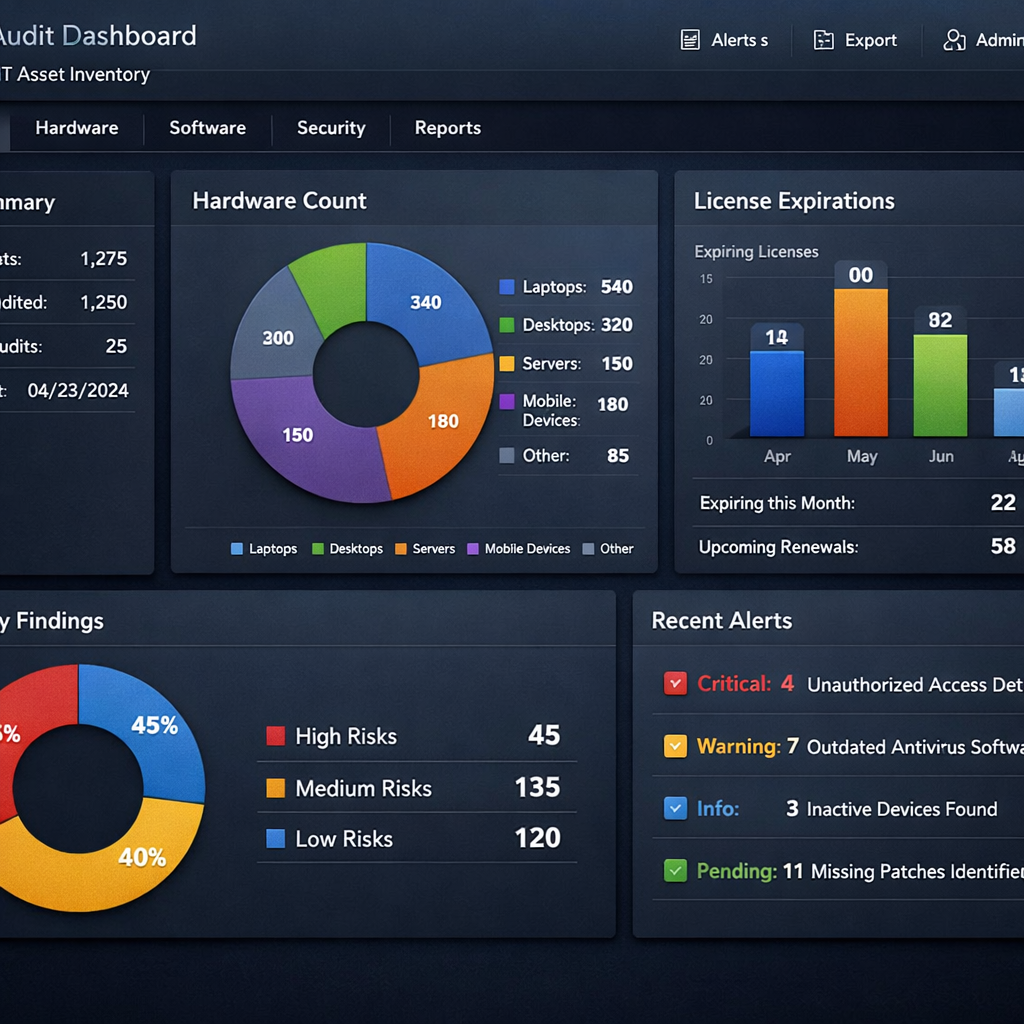This screenshot has width=1024, height=1024.
Task: Click the 'Expiring Licenses' chart label
Action: pos(756,251)
